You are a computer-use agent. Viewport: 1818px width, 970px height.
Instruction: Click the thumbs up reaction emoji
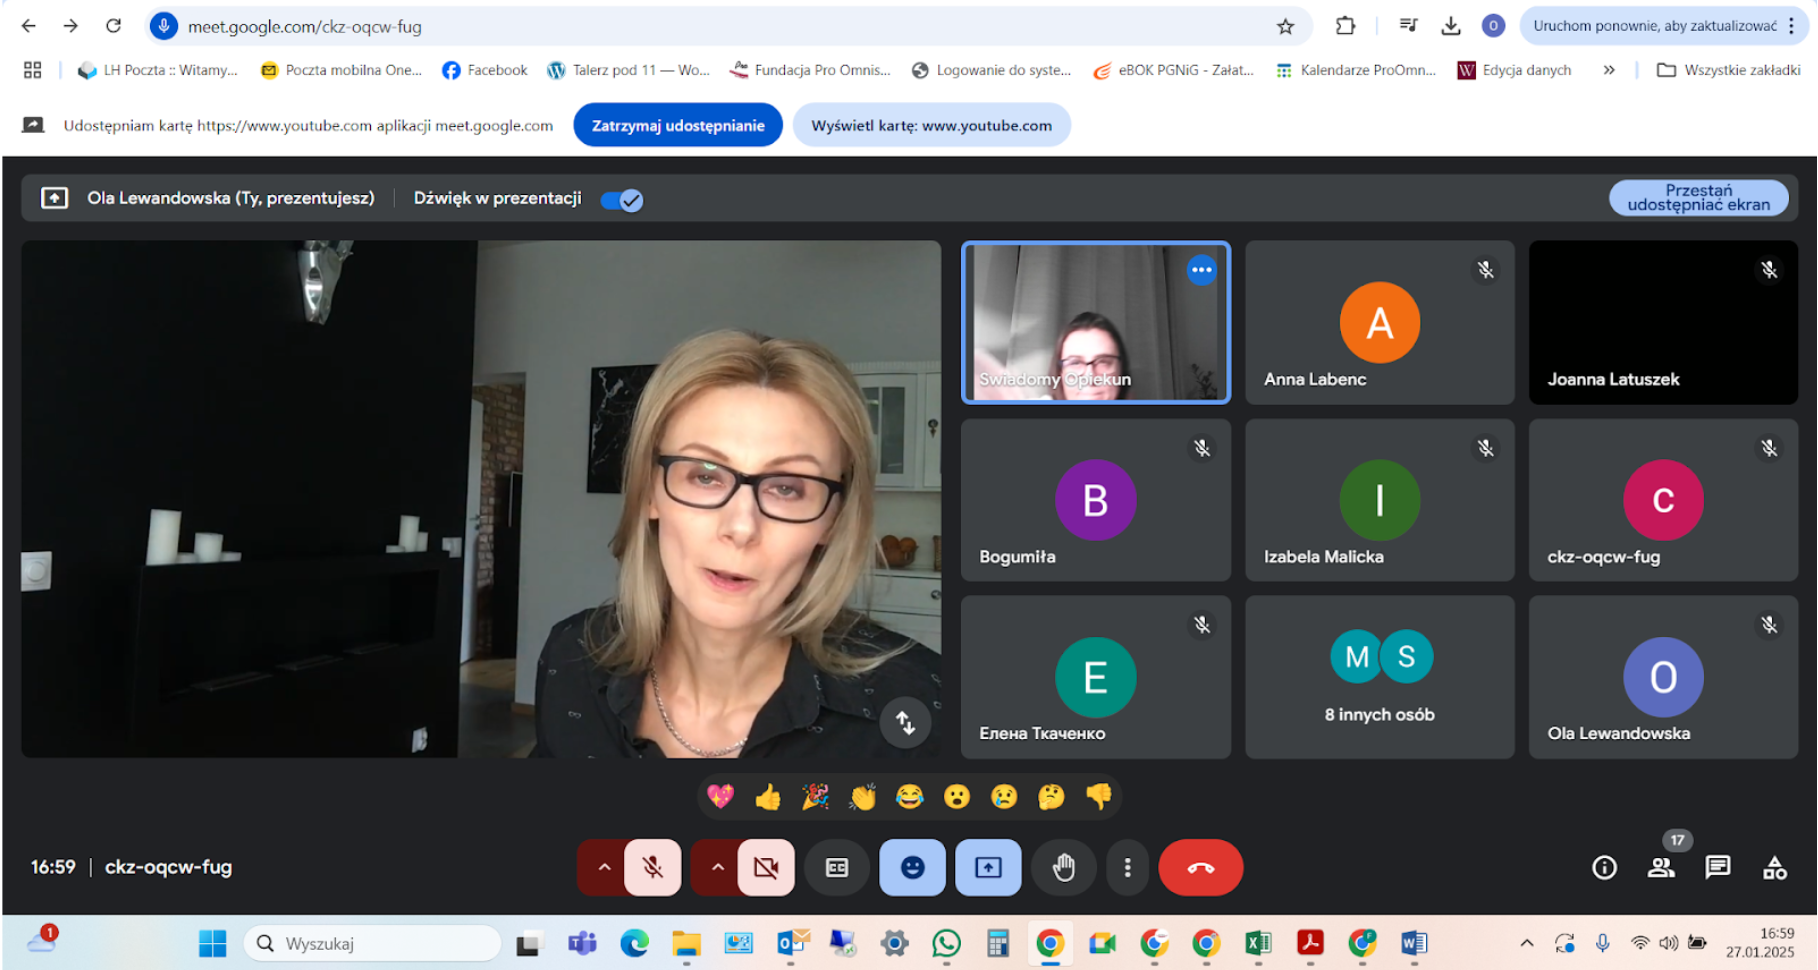768,797
